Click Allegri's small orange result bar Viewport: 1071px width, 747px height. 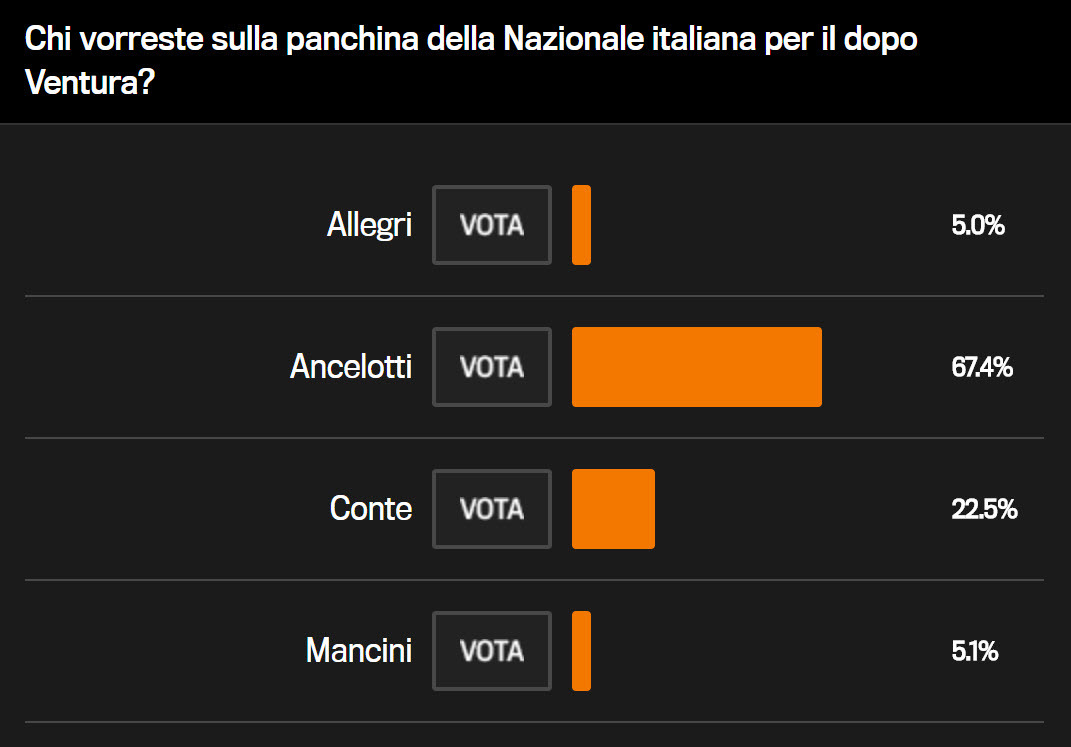pyautogui.click(x=581, y=225)
